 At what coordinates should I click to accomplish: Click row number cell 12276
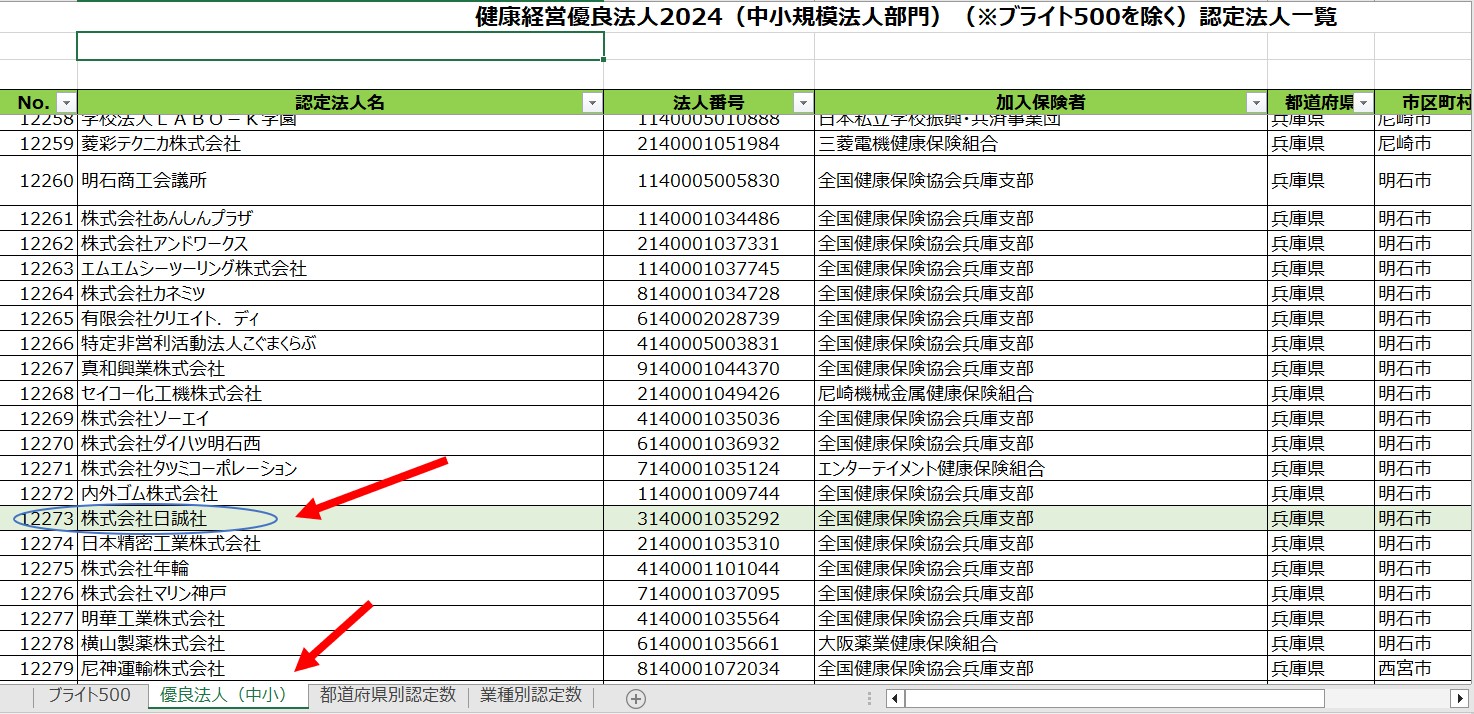pyautogui.click(x=39, y=594)
